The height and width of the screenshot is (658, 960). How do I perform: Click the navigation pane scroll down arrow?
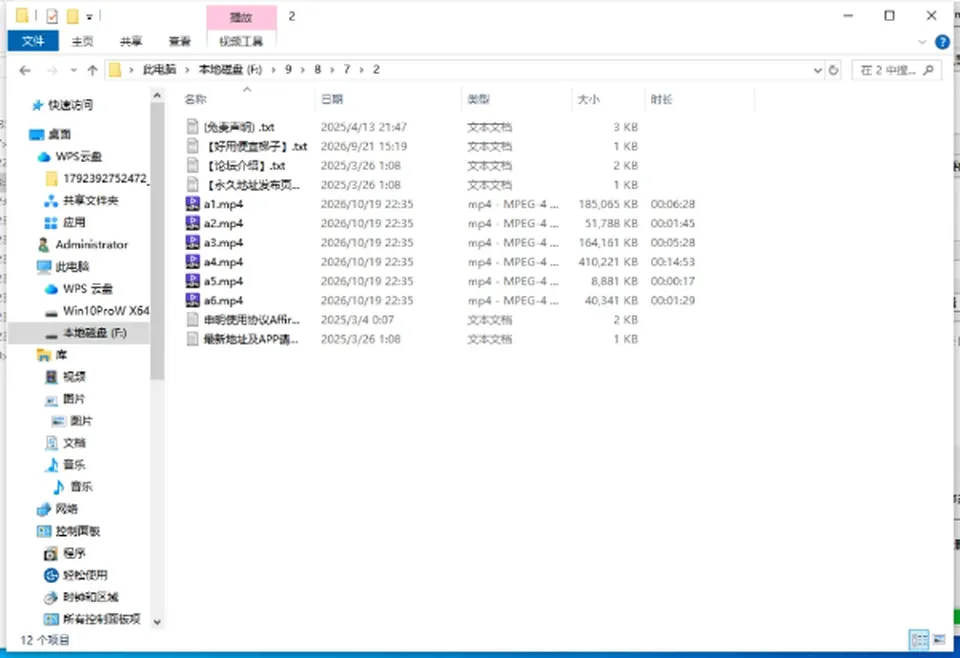(157, 622)
